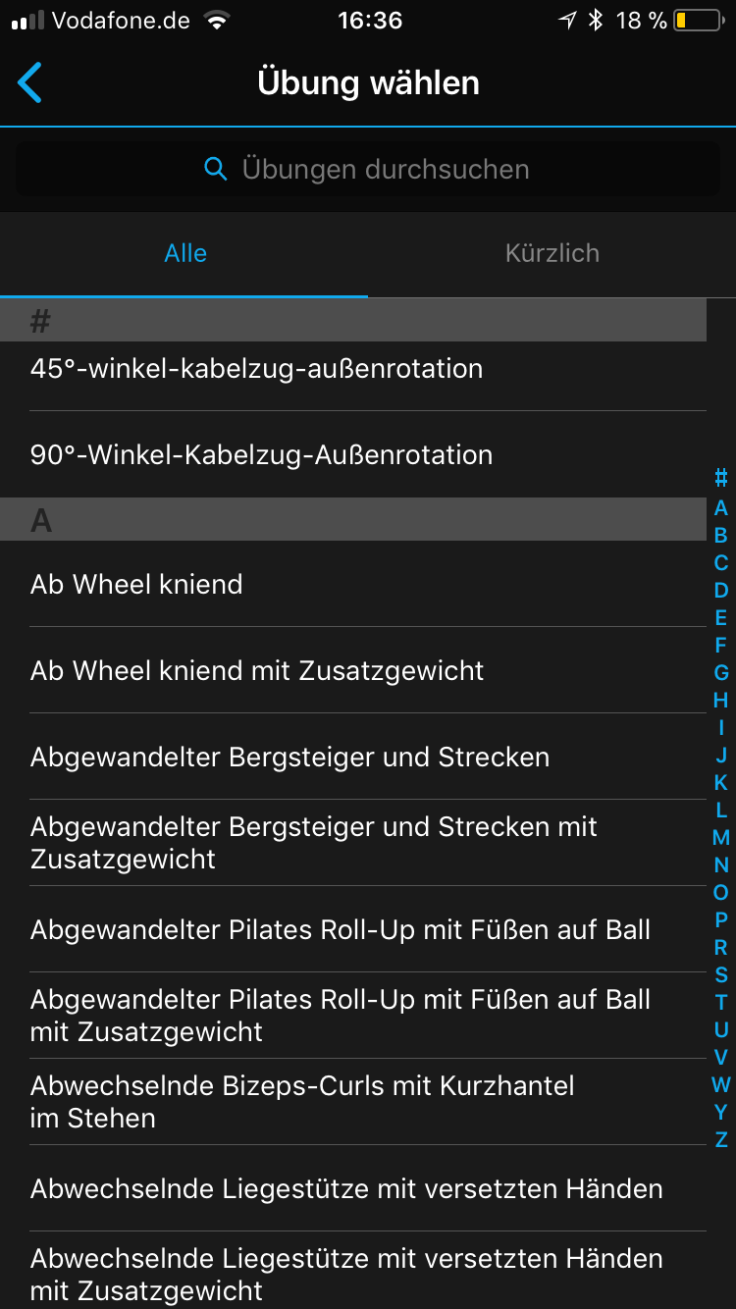Select 90°-Winkel-Kabelzug-Außenrotation exercise
Viewport: 736px width, 1309px height.
261,455
